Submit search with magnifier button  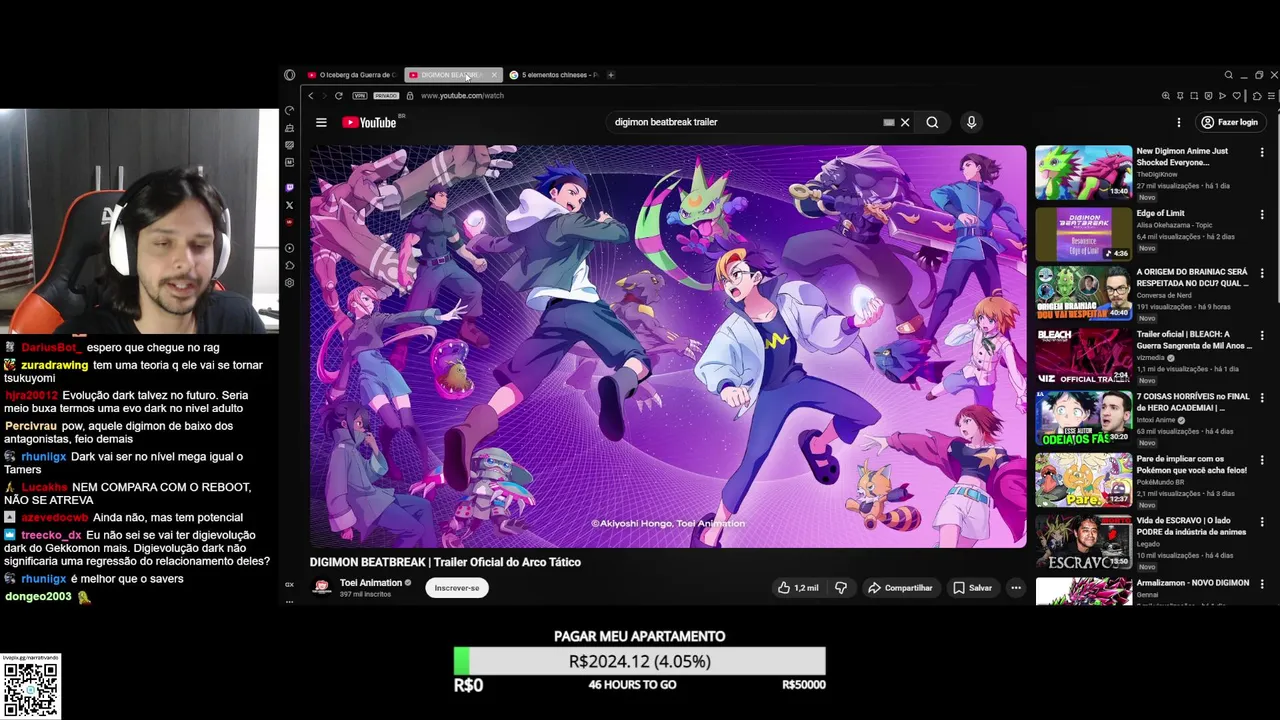(932, 122)
